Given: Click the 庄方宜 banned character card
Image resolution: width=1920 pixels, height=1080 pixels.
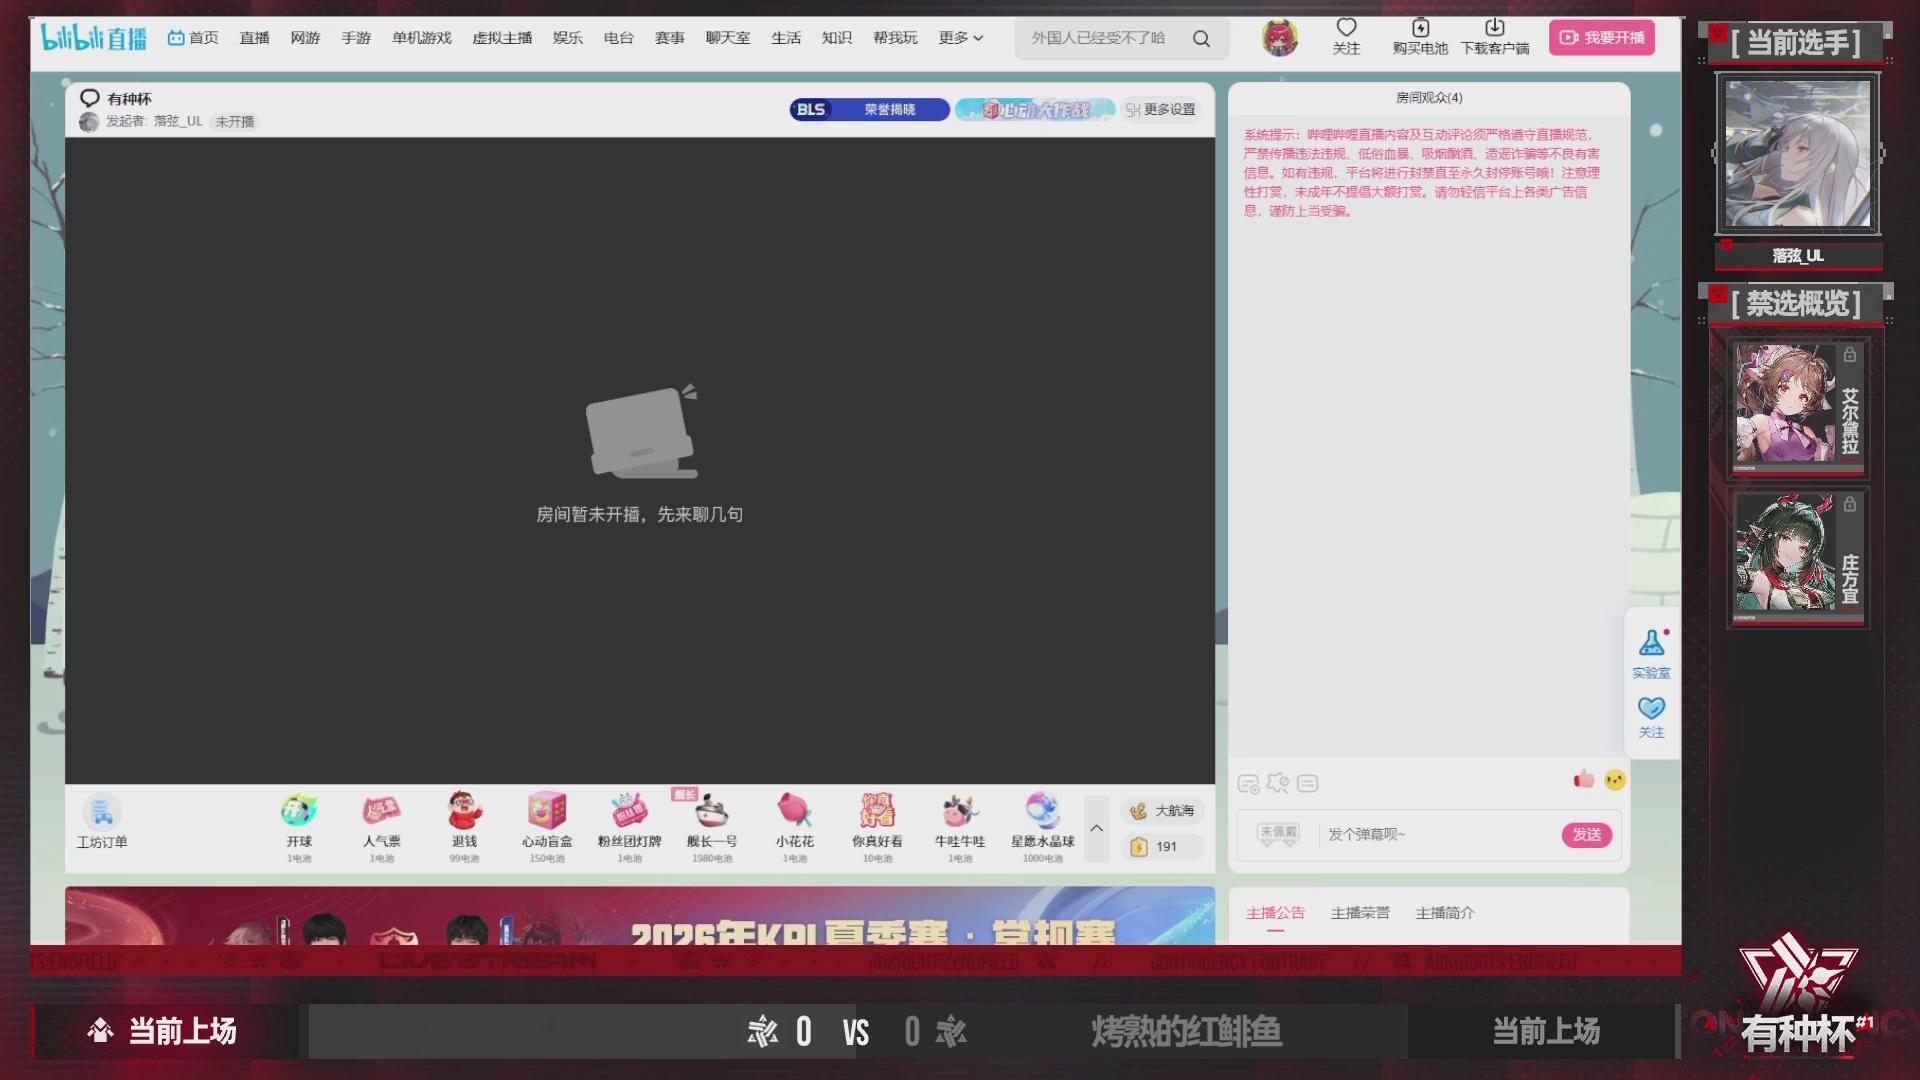Looking at the screenshot, I should pyautogui.click(x=1798, y=557).
